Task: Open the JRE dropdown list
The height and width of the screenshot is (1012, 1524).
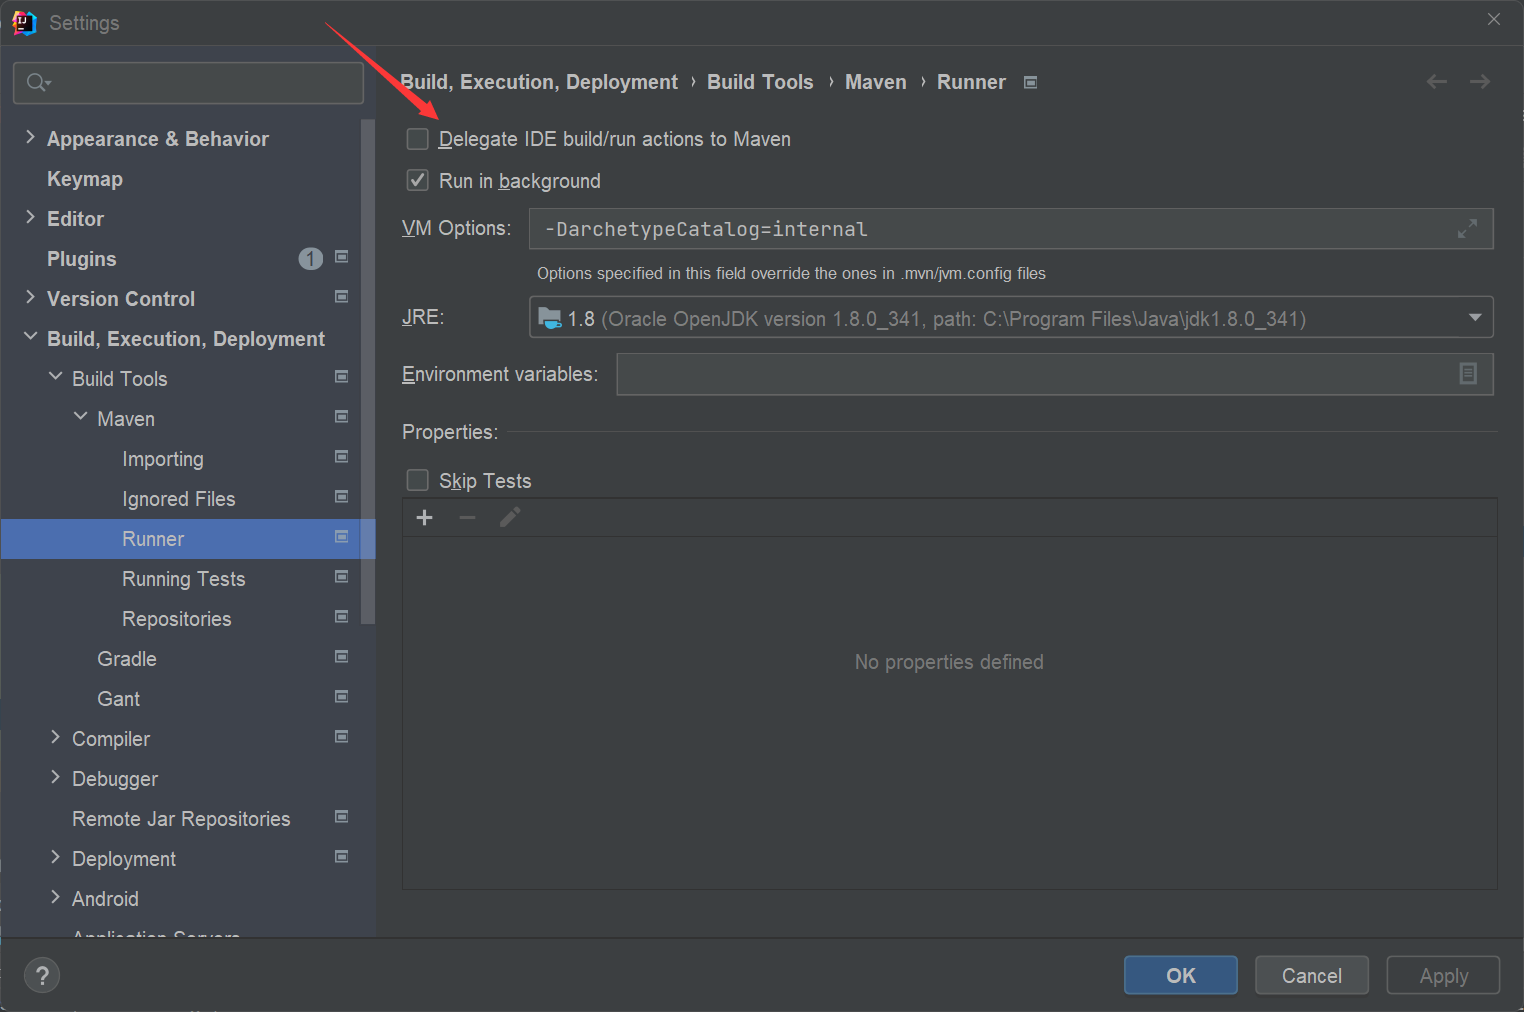Action: pyautogui.click(x=1475, y=318)
